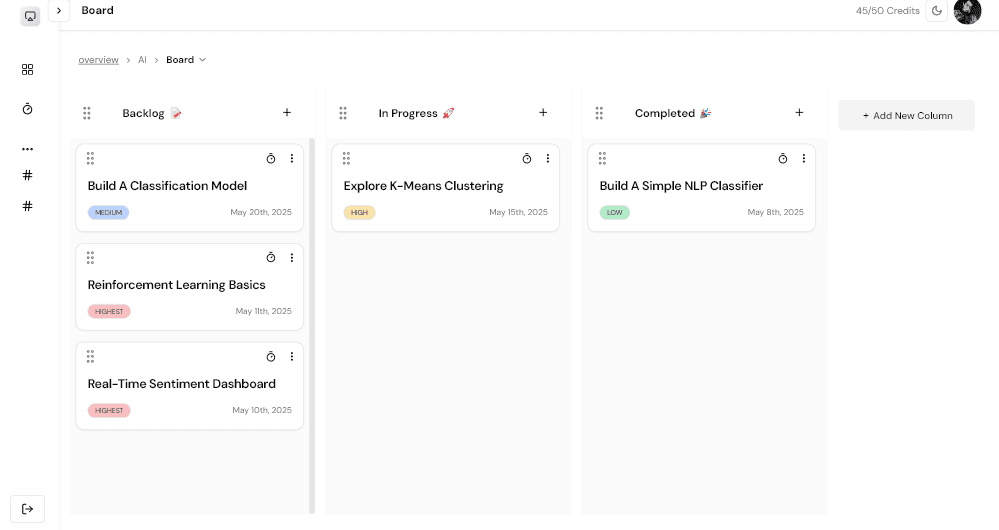Go to the overview breadcrumb link

[x=98, y=60]
